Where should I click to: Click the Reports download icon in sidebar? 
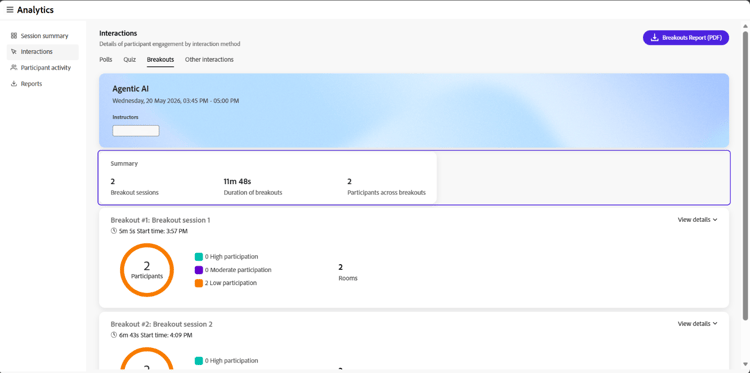(x=14, y=84)
